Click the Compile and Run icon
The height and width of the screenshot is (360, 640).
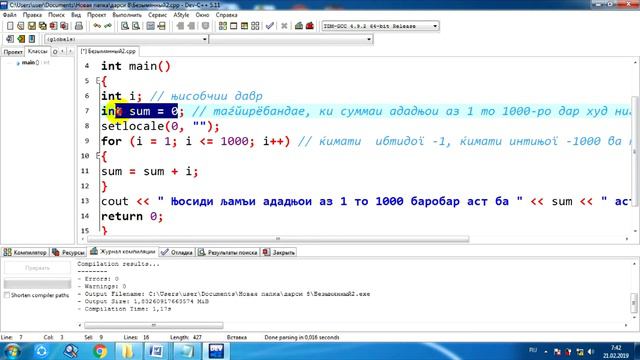coord(244,26)
